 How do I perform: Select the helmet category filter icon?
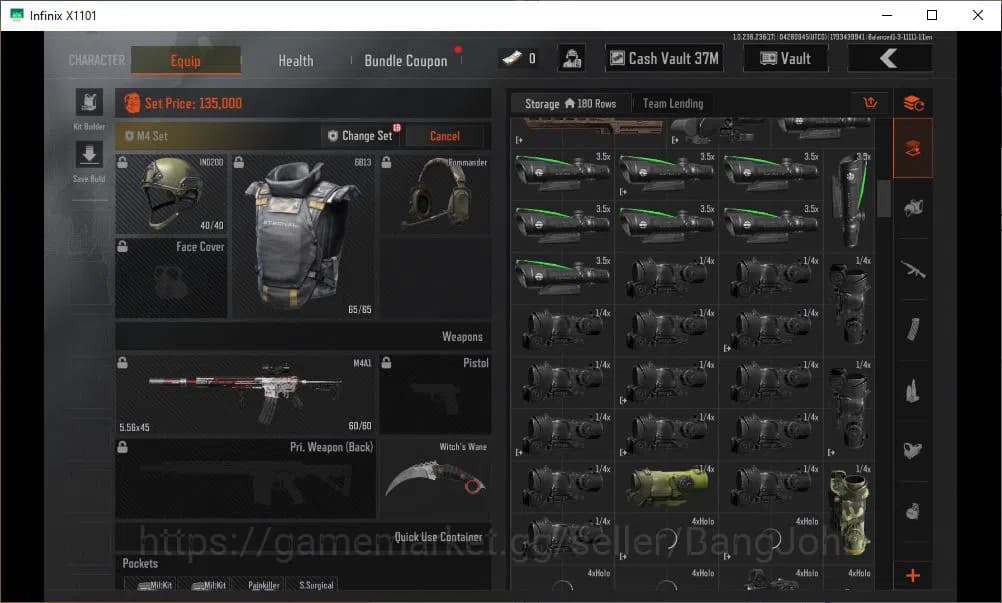tap(911, 208)
